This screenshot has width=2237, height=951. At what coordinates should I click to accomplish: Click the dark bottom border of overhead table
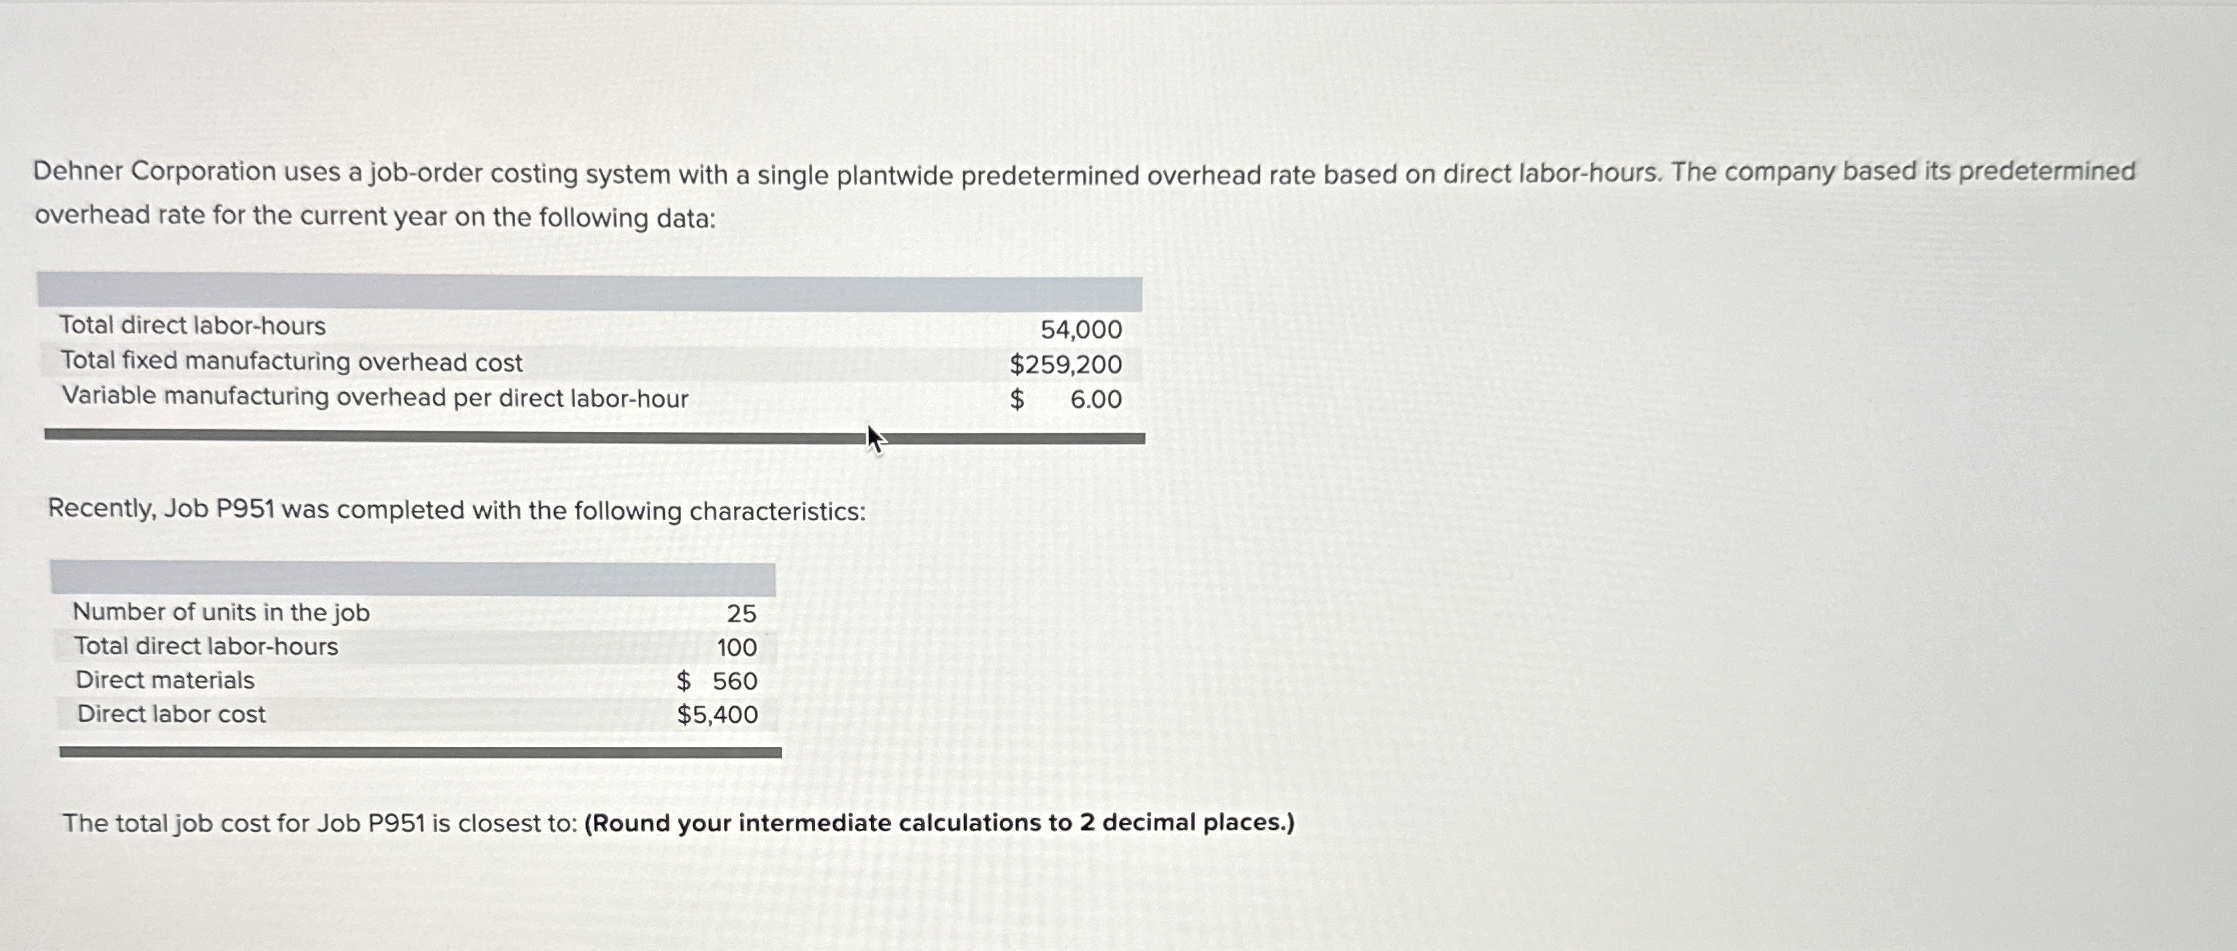595,437
